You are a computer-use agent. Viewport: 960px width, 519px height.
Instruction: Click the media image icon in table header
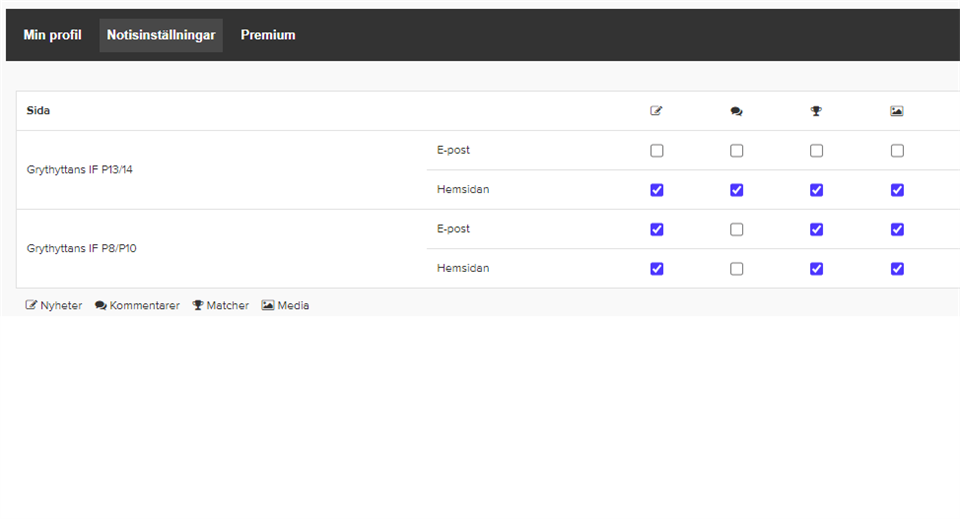point(897,111)
